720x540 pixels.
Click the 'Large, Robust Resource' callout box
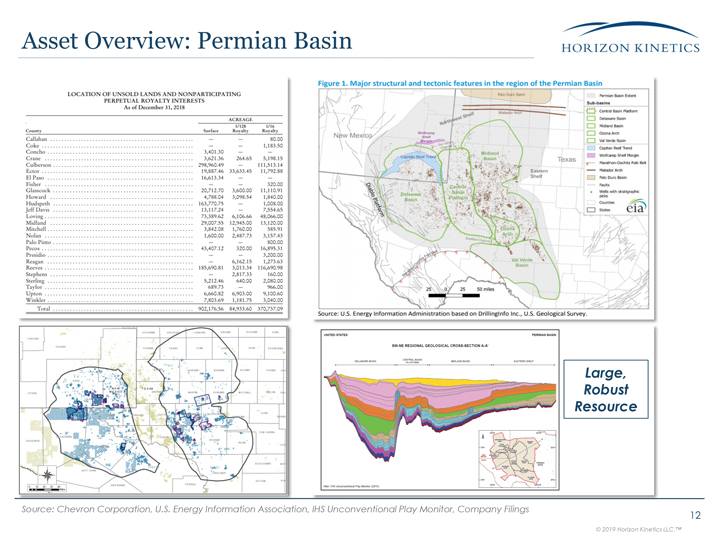pos(608,392)
